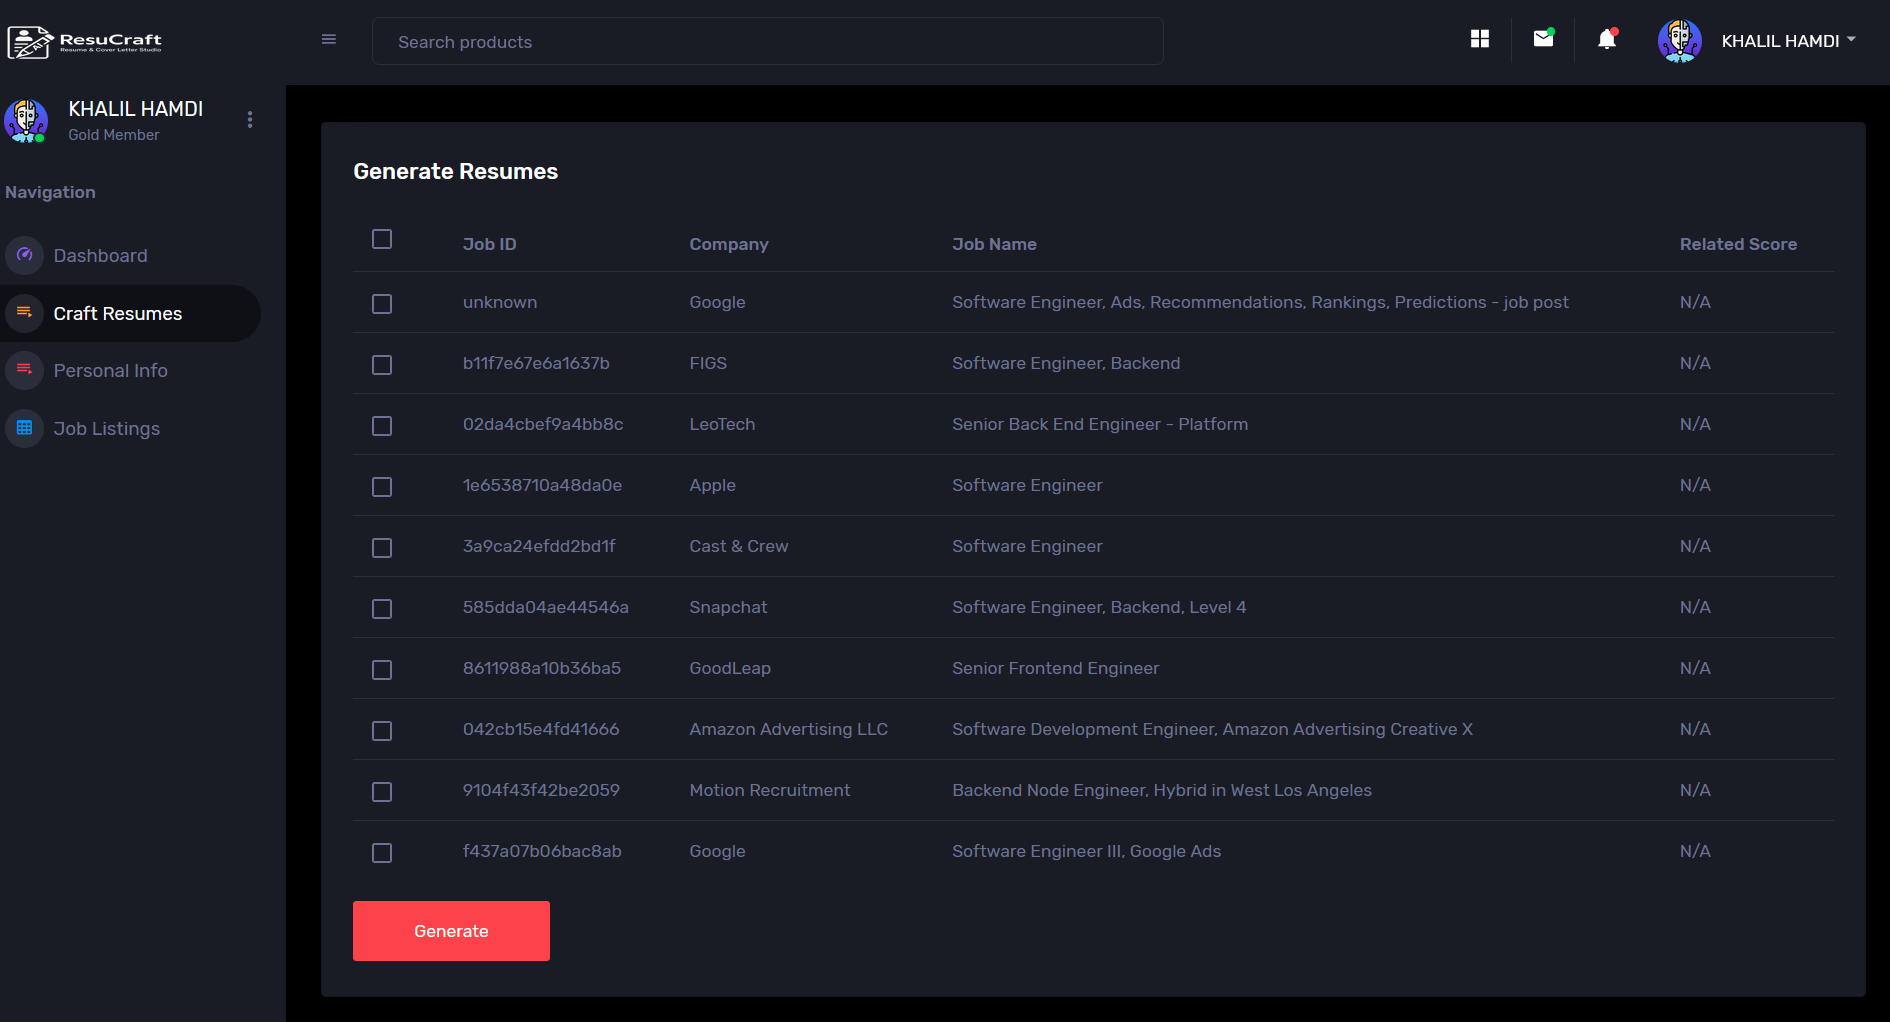Click Amazon Advertising LLC company name

pos(788,729)
